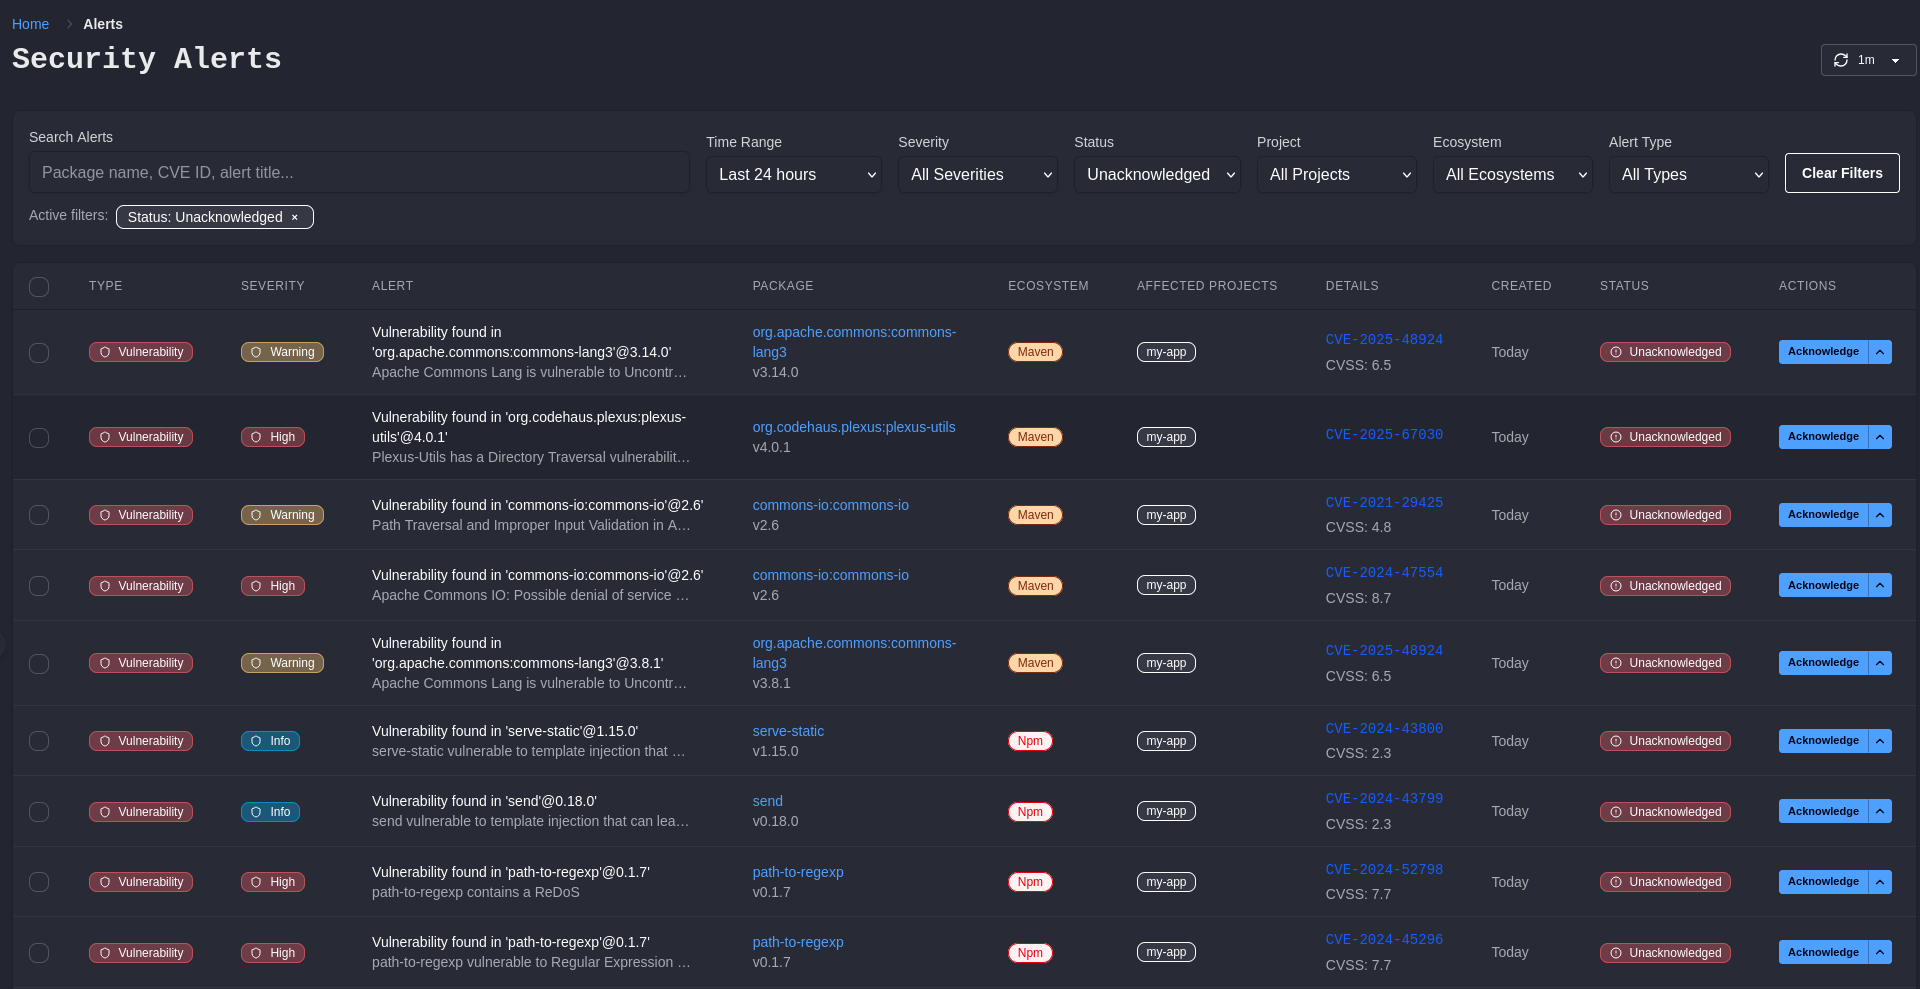
Task: Click the Vulnerability type badge in plexus-utils row
Action: click(x=141, y=437)
